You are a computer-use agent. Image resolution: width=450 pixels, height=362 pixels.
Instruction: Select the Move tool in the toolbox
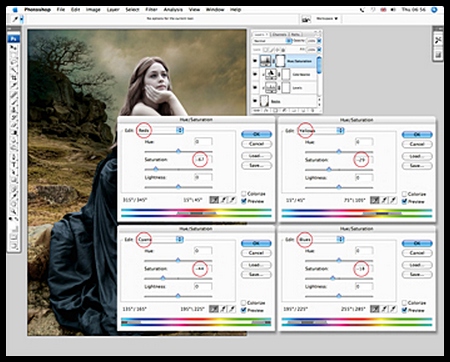[14, 48]
